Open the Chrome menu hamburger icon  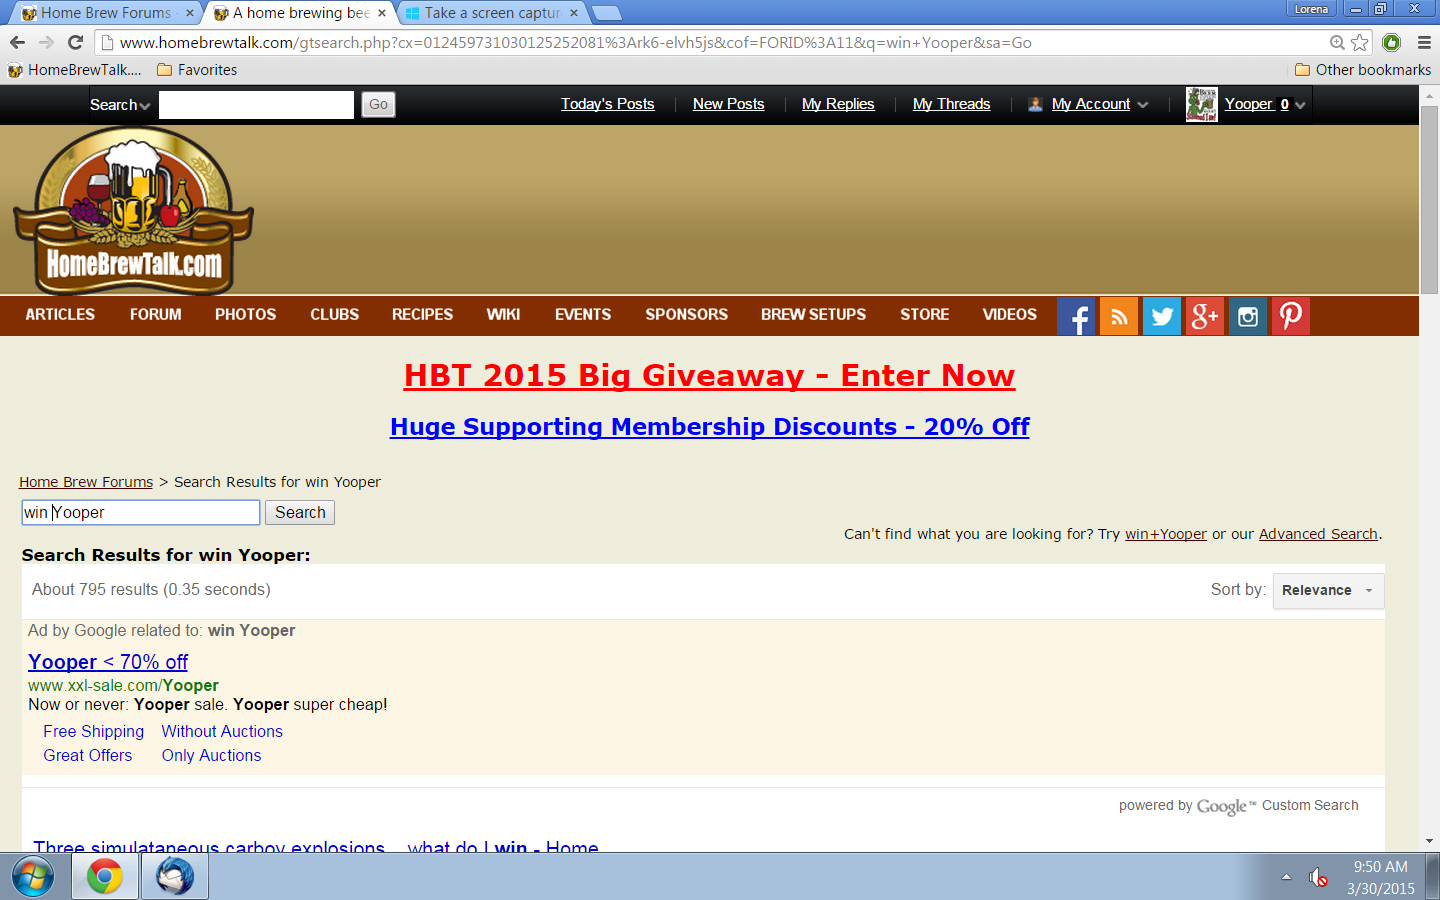point(1424,42)
